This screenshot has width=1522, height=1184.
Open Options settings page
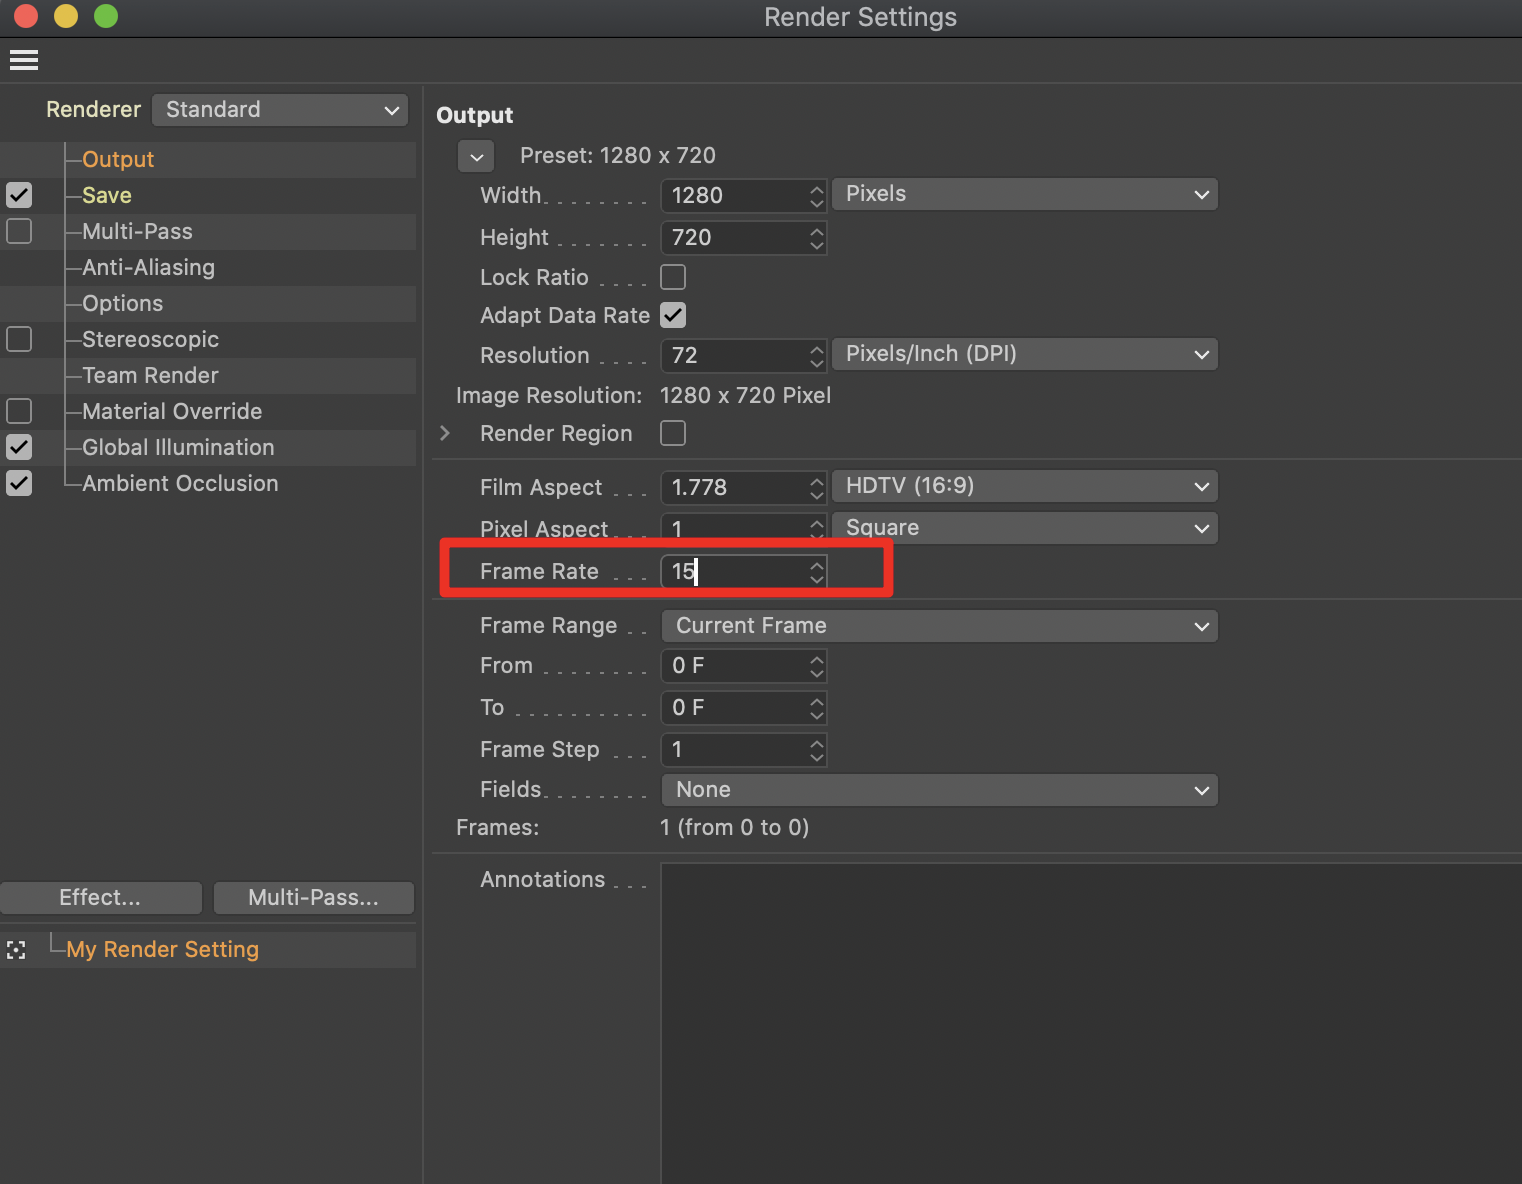(x=122, y=303)
